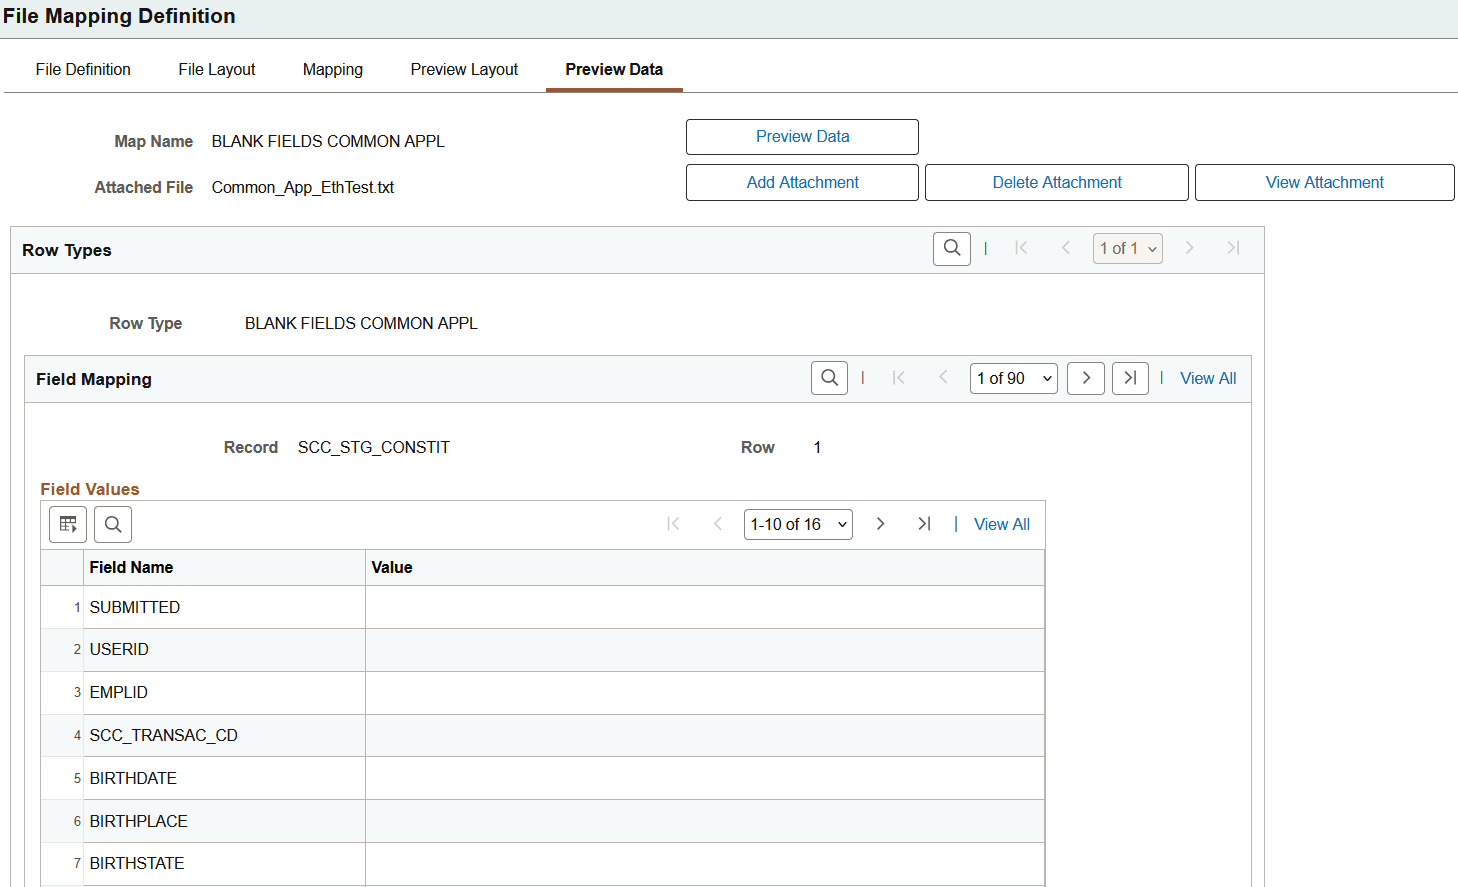The image size is (1458, 887).
Task: Advance to the next Field Values page
Action: tap(880, 523)
